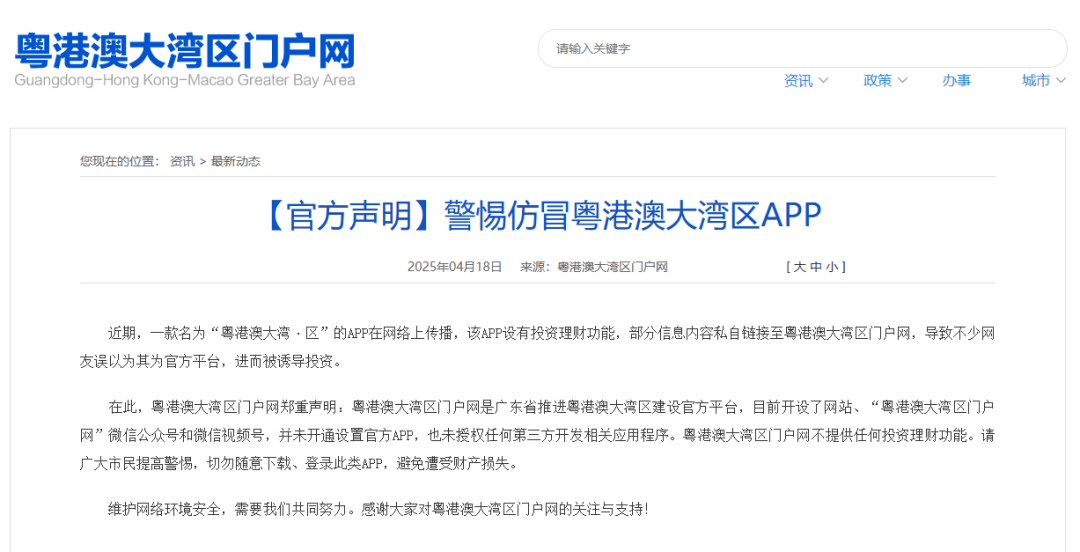Set font size to 大
The width and height of the screenshot is (1080, 552).
click(x=799, y=267)
